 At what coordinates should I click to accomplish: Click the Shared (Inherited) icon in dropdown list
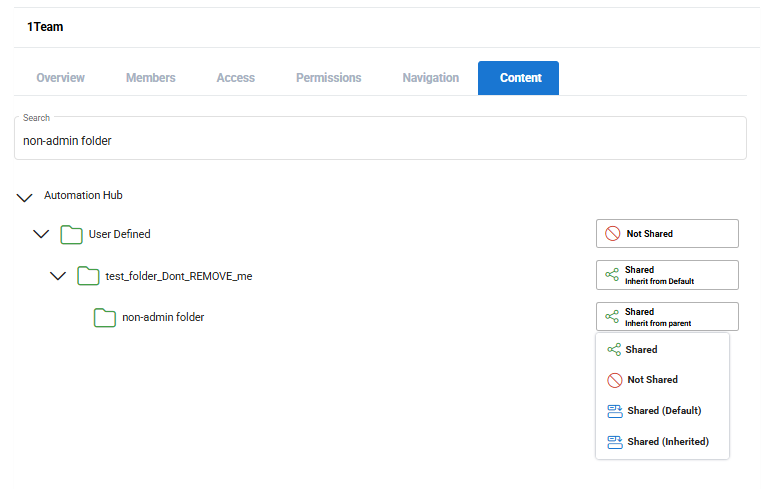click(x=614, y=442)
